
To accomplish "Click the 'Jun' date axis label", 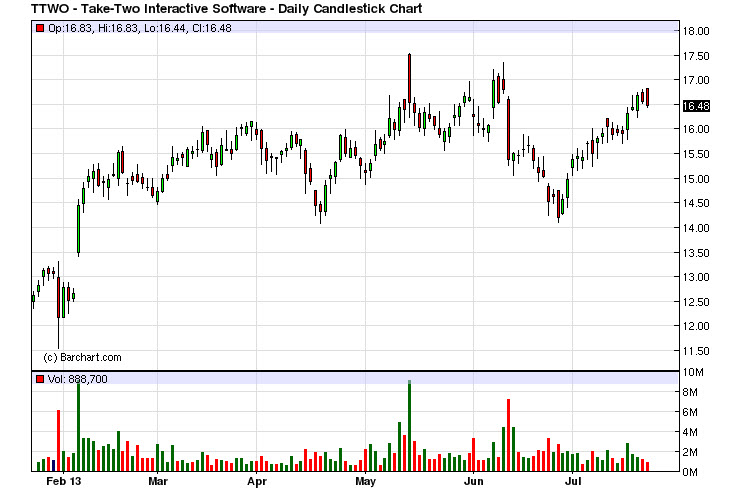I will click(473, 481).
